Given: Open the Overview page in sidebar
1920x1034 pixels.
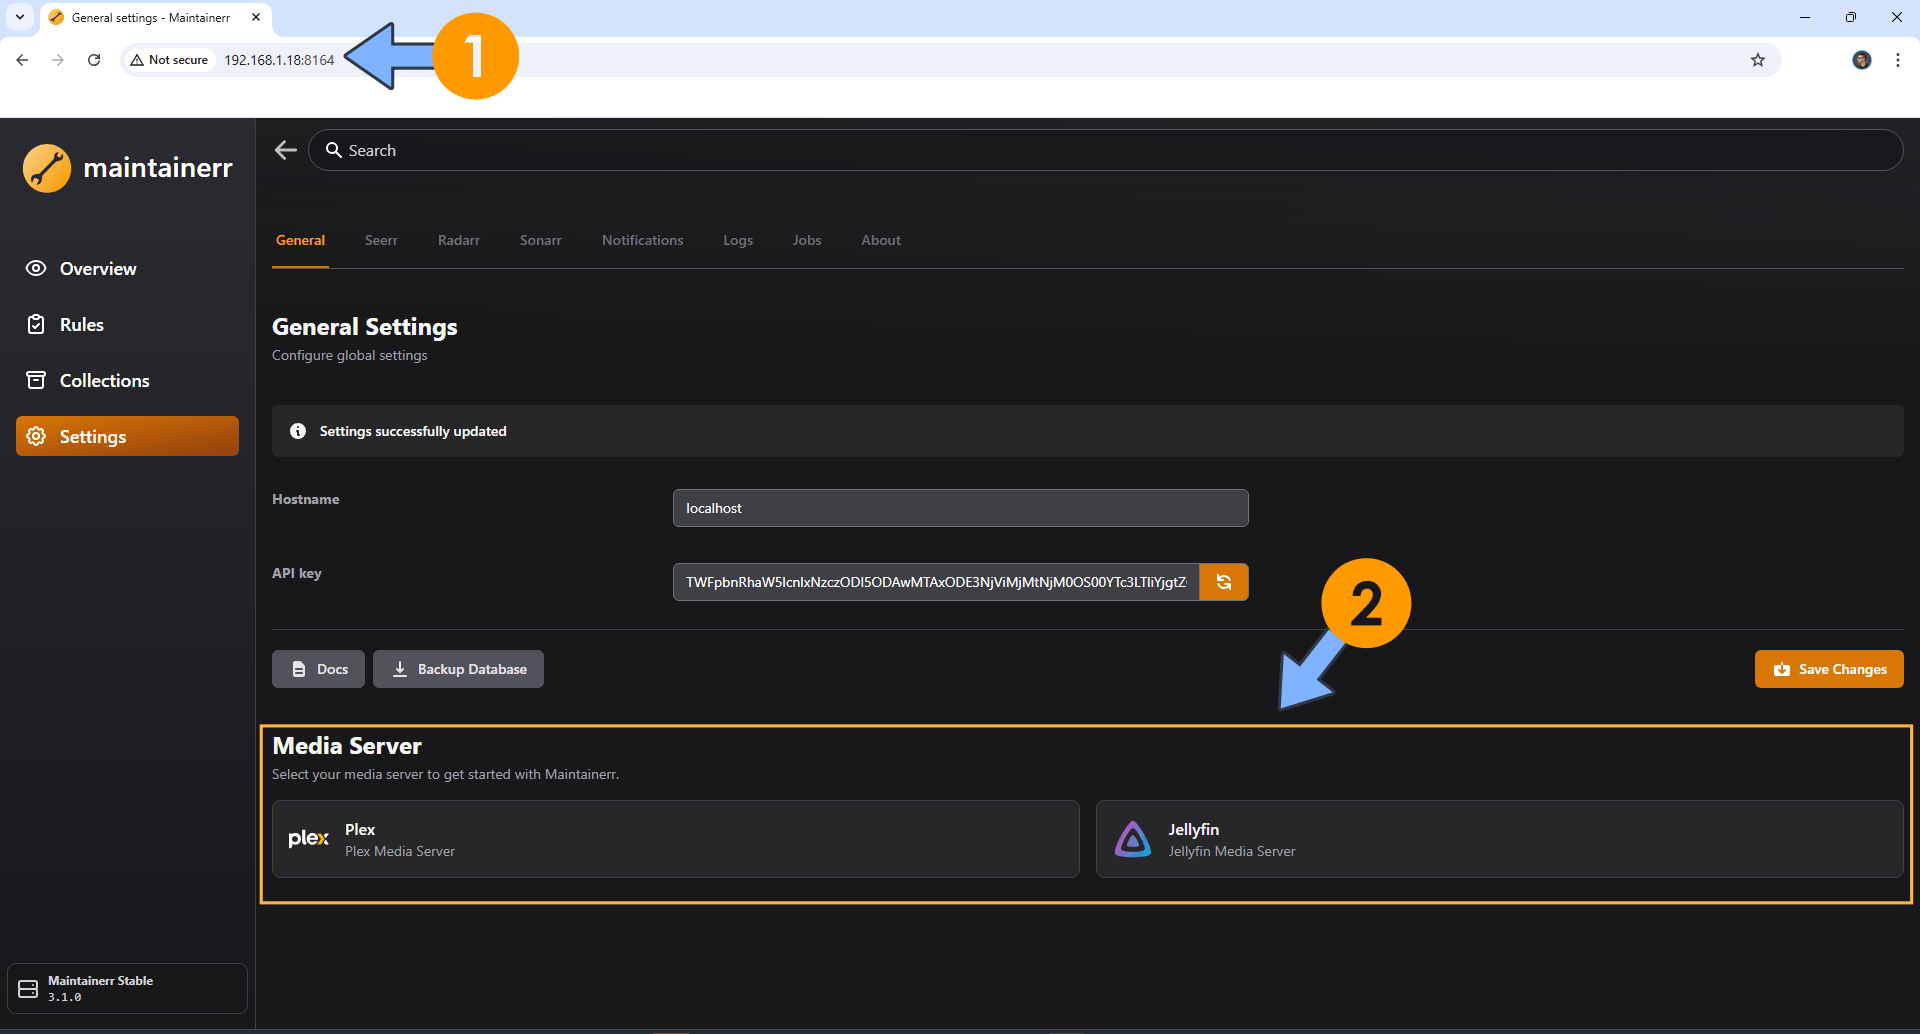Looking at the screenshot, I should [x=98, y=269].
